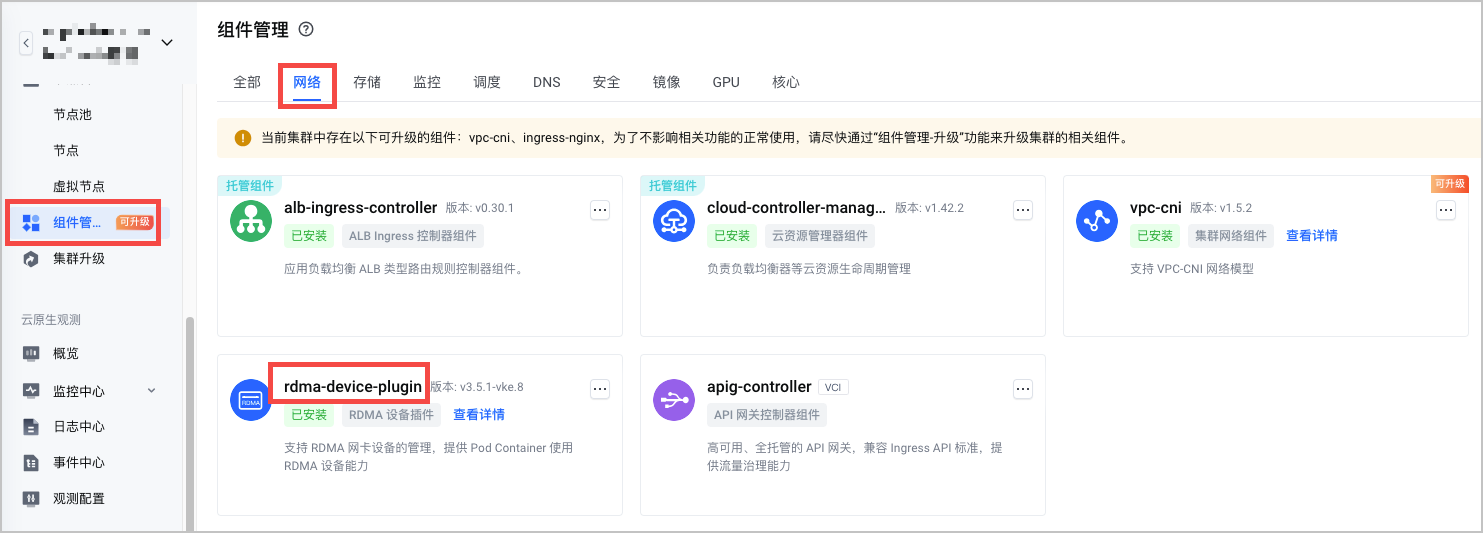Viewport: 1483px width, 533px height.
Task: Click the vpc-cni blue network icon
Action: tap(1096, 221)
